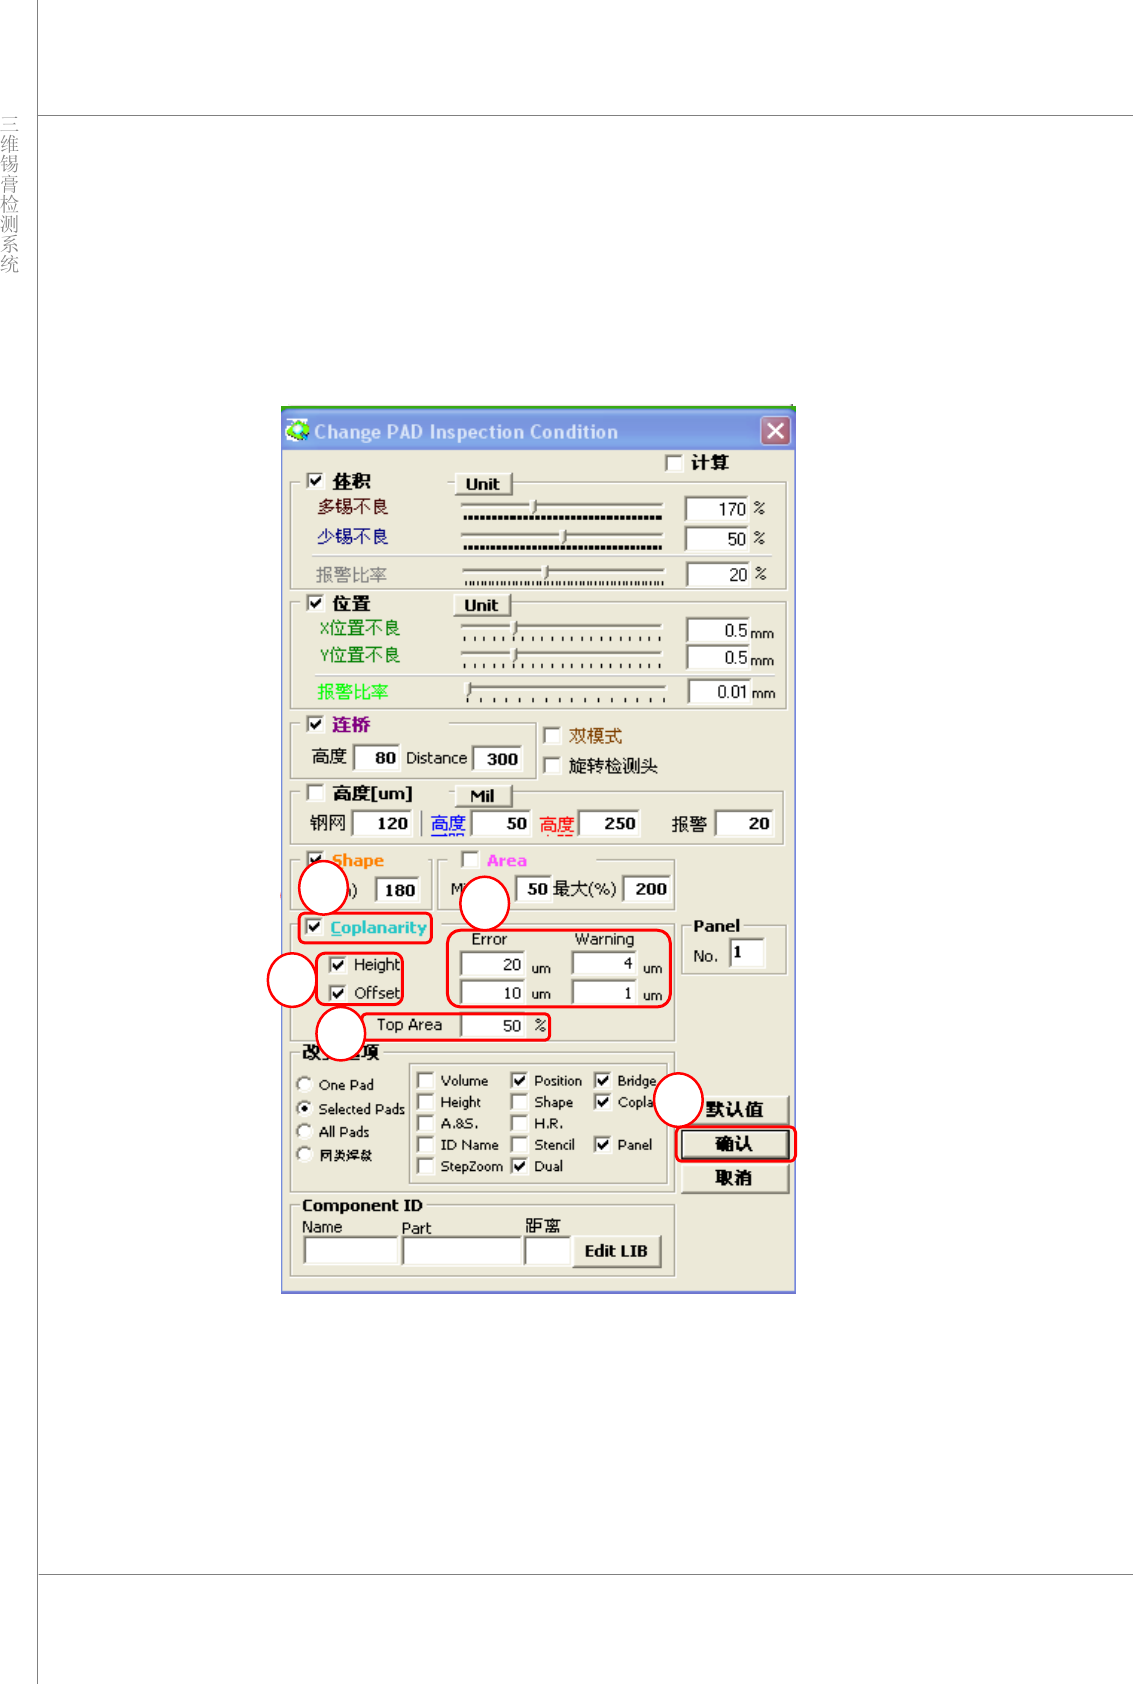Screen dimensions: 1133x1684
Task: Click the Unit button beside 体积
Action: click(x=482, y=484)
